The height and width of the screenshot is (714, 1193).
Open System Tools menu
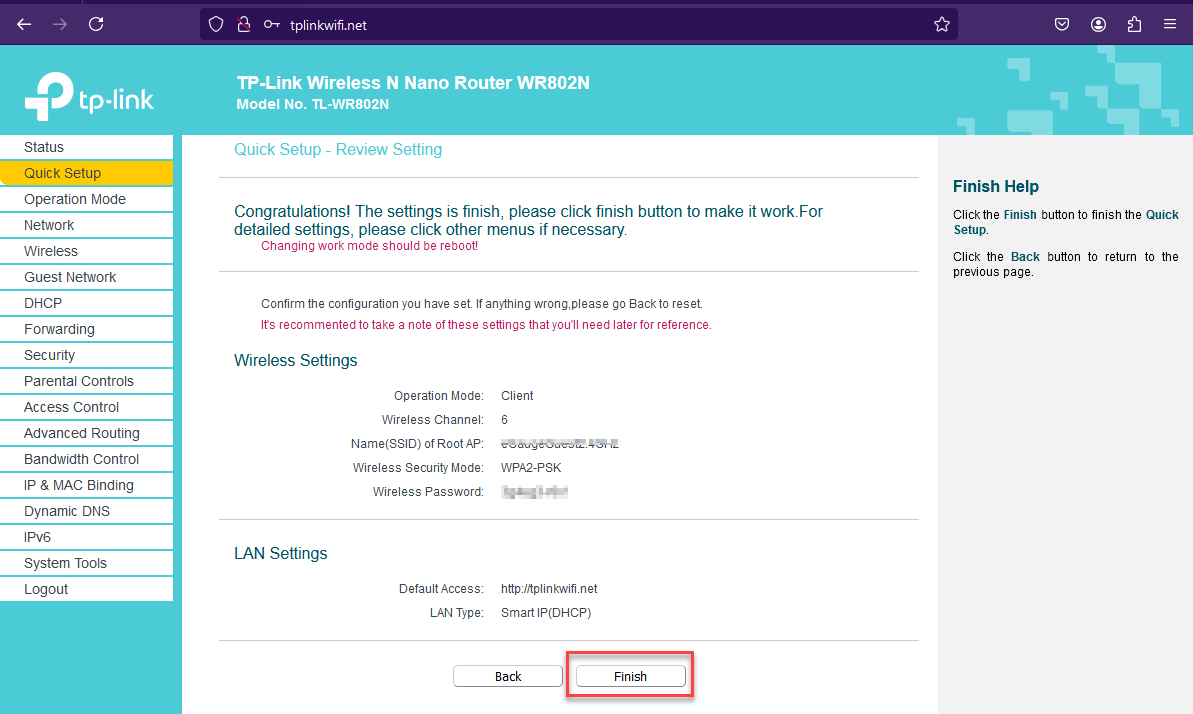(87, 563)
